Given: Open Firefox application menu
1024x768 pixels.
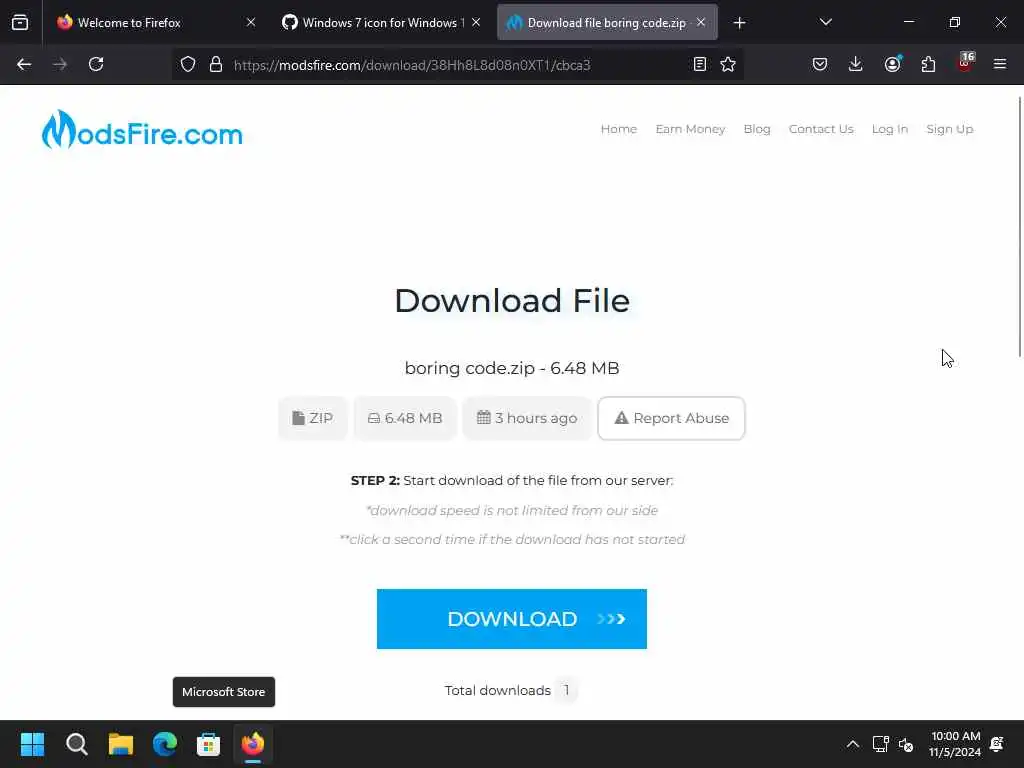Looking at the screenshot, I should pos(1000,64).
